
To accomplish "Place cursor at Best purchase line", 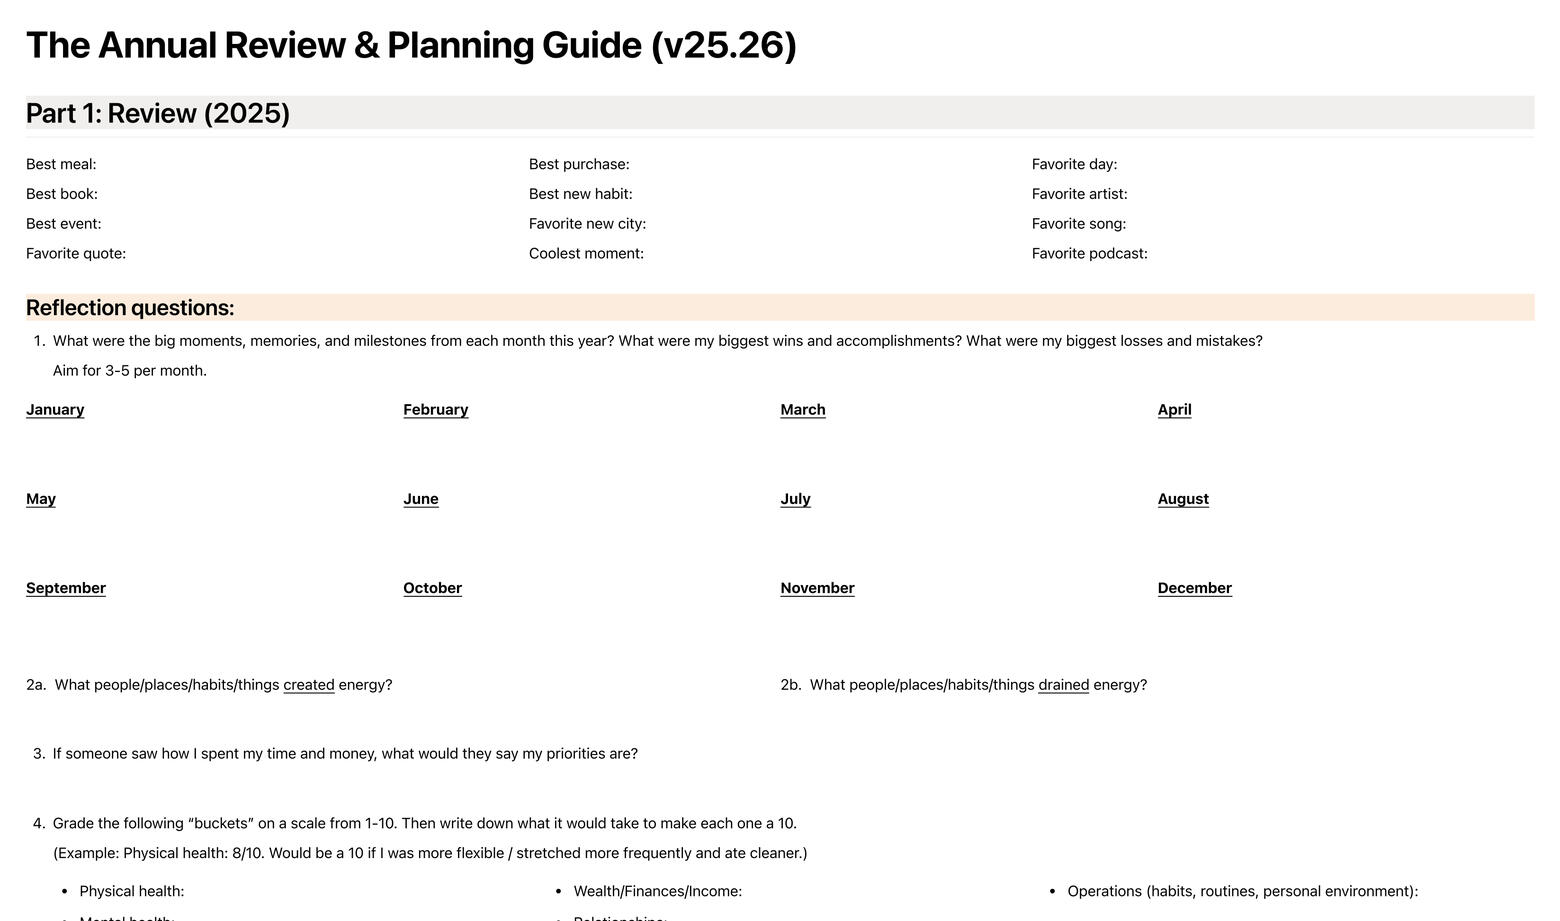I will (579, 164).
